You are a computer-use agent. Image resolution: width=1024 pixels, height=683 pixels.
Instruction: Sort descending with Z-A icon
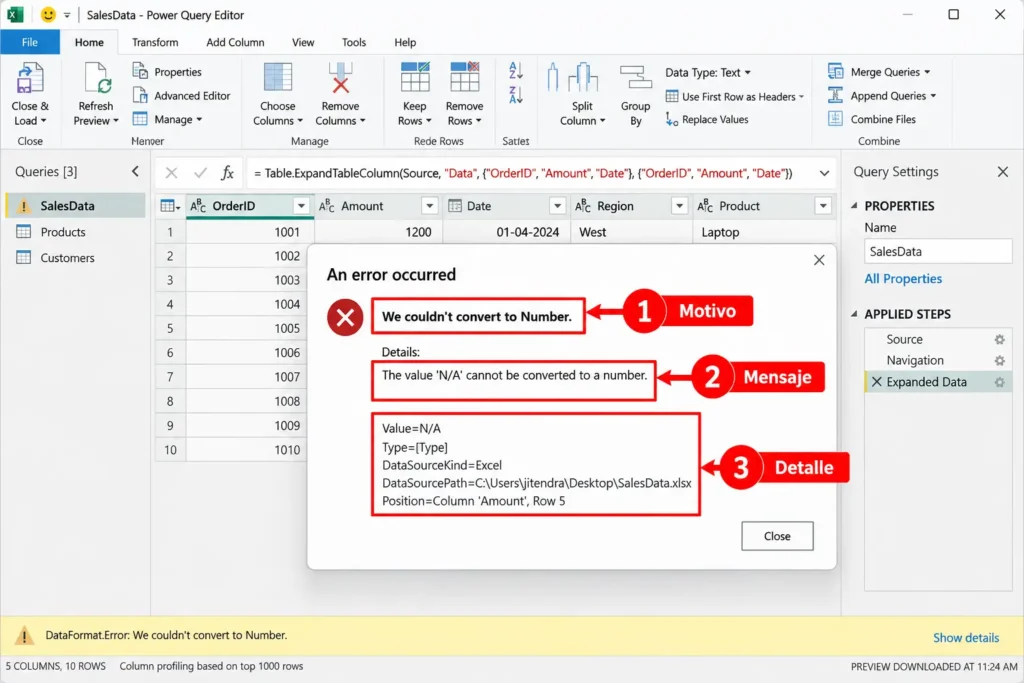point(516,95)
